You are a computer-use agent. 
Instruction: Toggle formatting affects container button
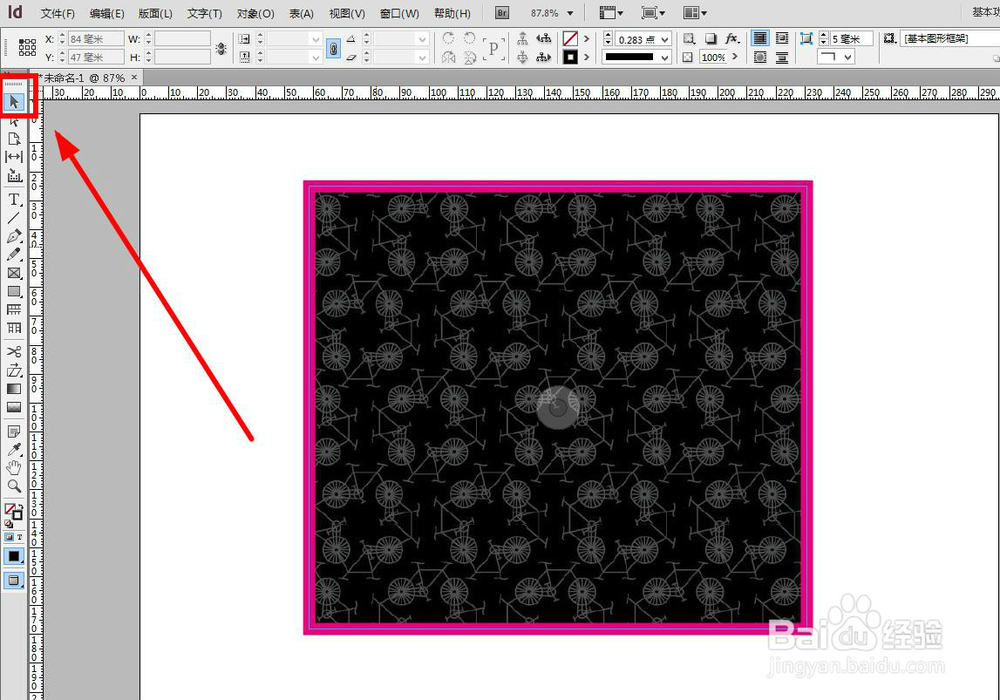[9, 537]
